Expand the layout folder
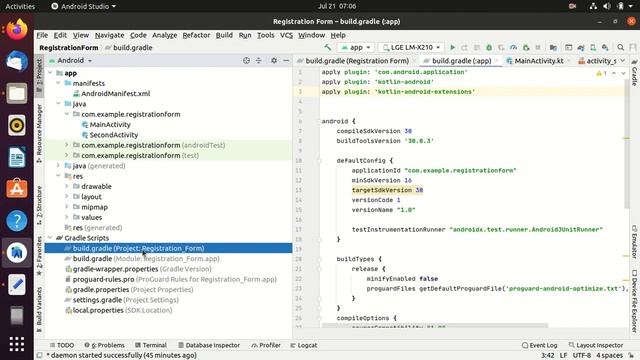 tap(67, 196)
